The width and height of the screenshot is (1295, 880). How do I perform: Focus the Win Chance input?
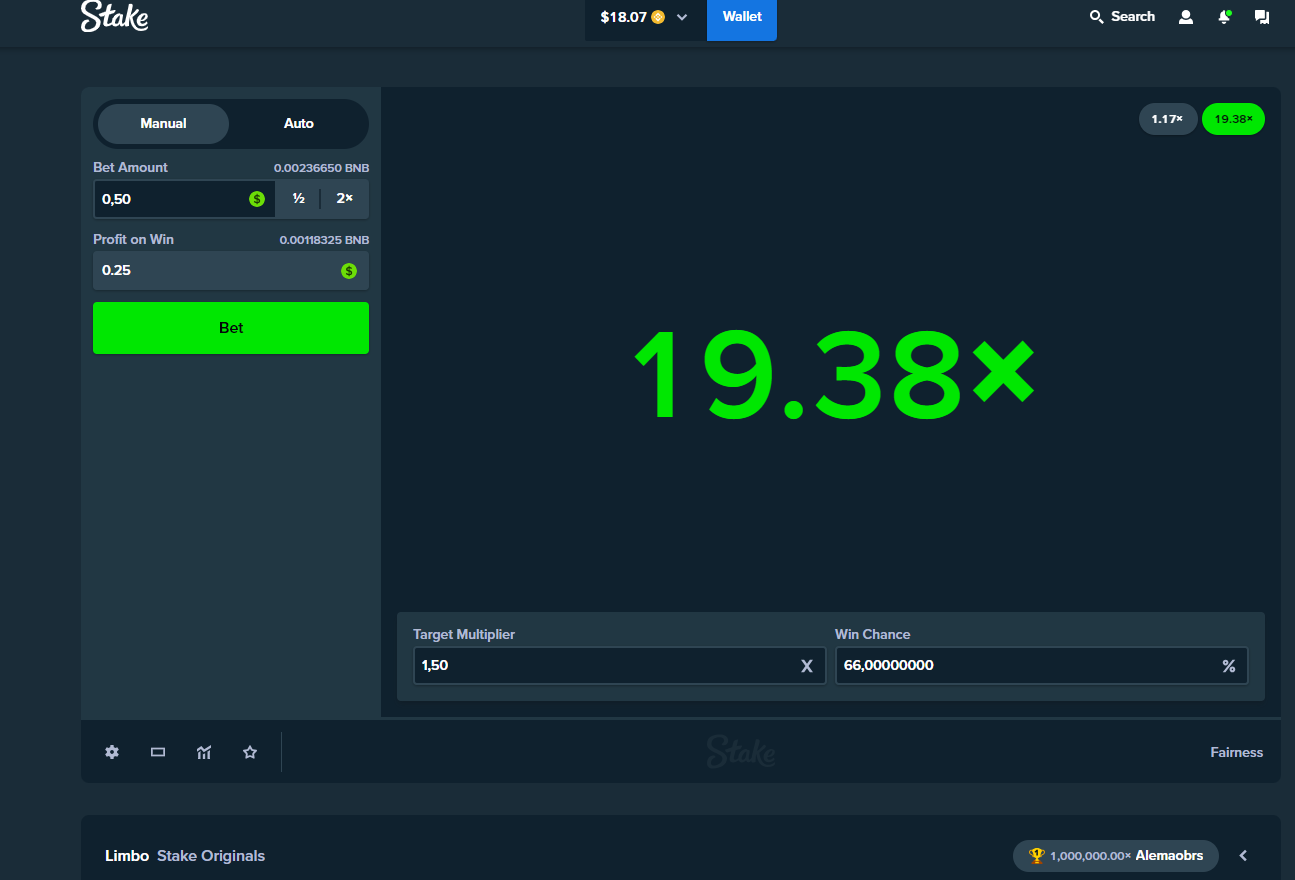(x=1041, y=666)
